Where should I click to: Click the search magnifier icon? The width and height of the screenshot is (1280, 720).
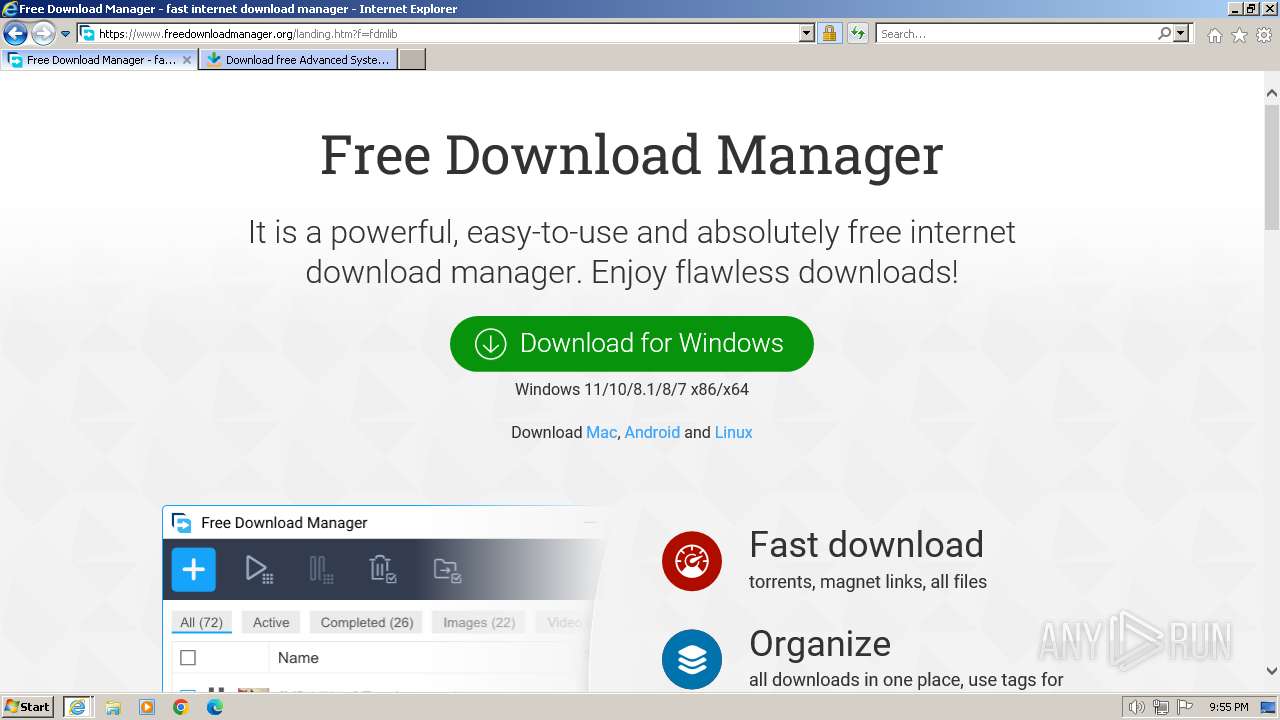tap(1165, 33)
